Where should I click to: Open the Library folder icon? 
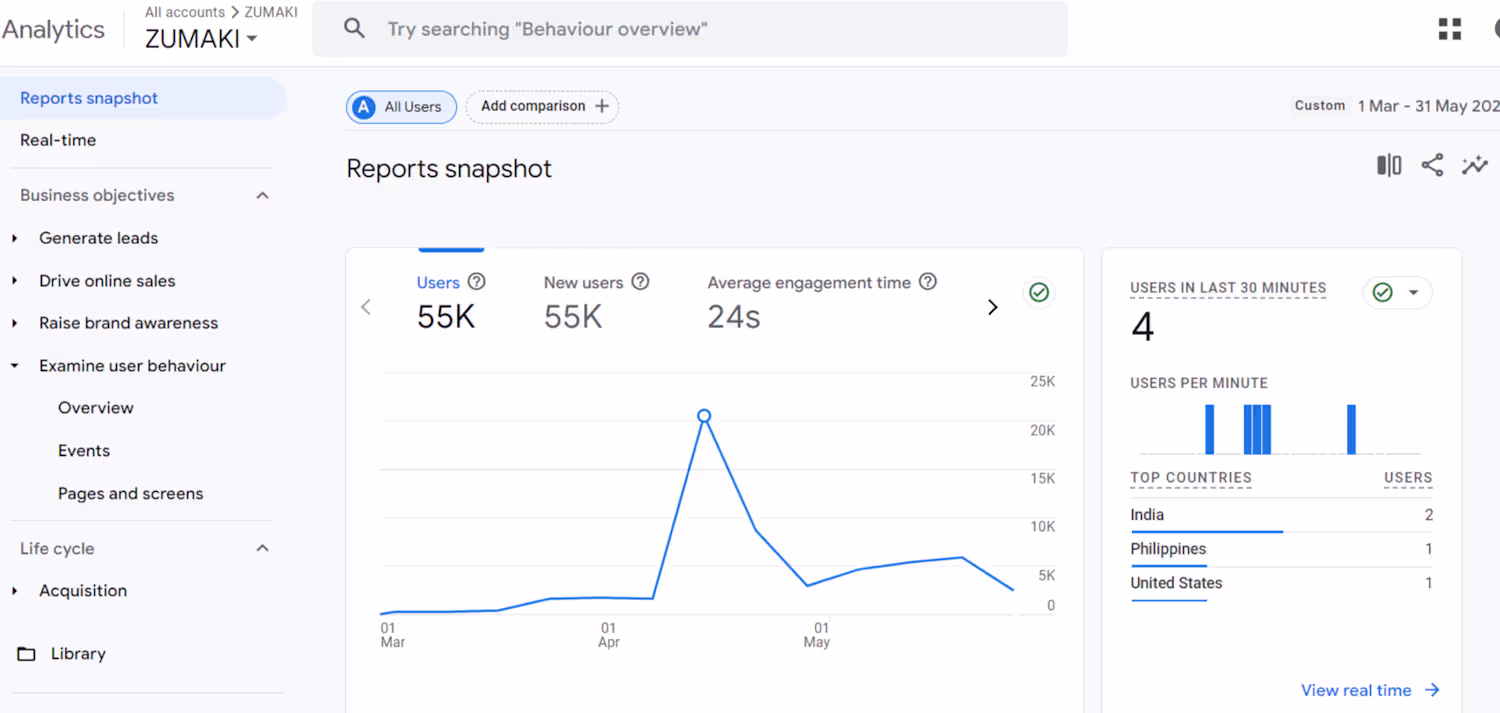coord(27,654)
